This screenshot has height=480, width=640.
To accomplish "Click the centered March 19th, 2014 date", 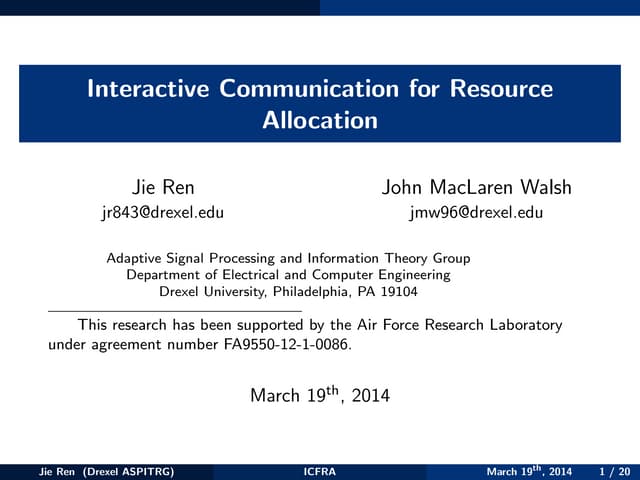I will tap(320, 395).
